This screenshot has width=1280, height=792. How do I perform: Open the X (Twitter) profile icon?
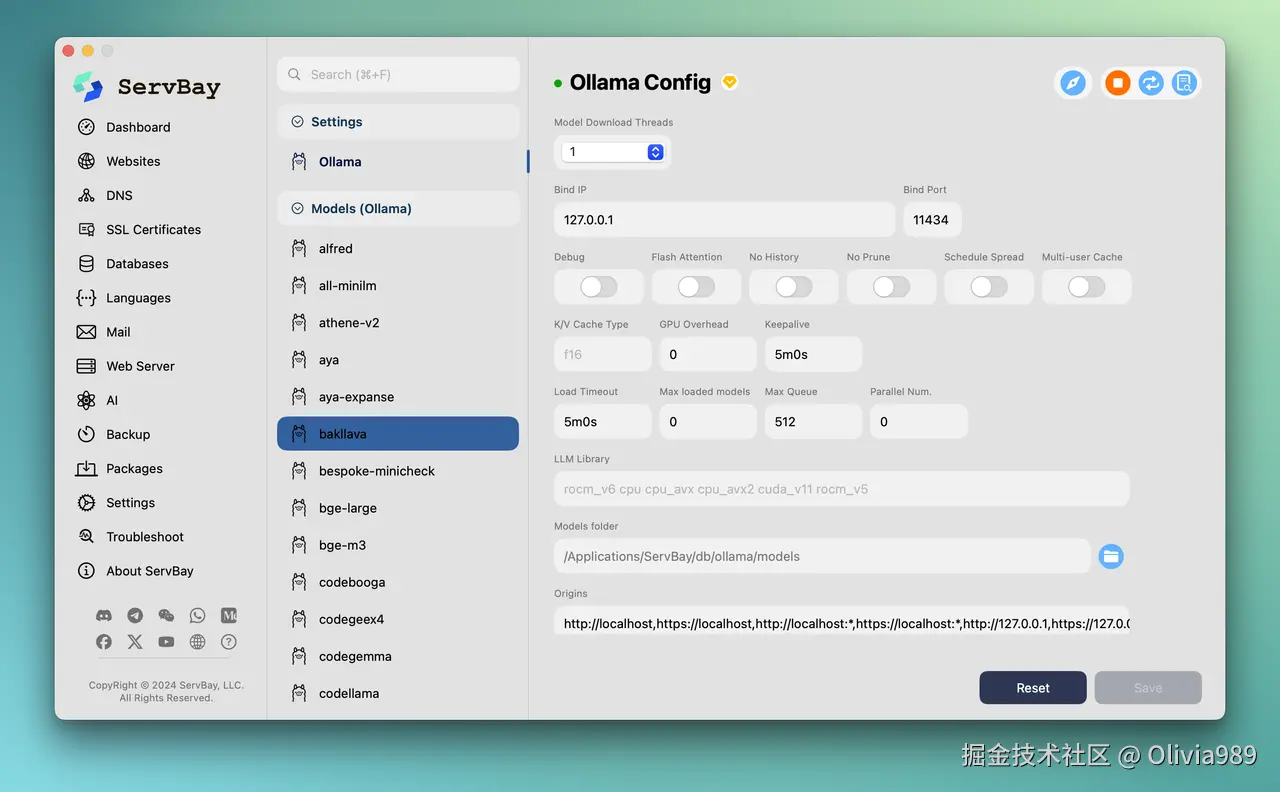click(135, 642)
